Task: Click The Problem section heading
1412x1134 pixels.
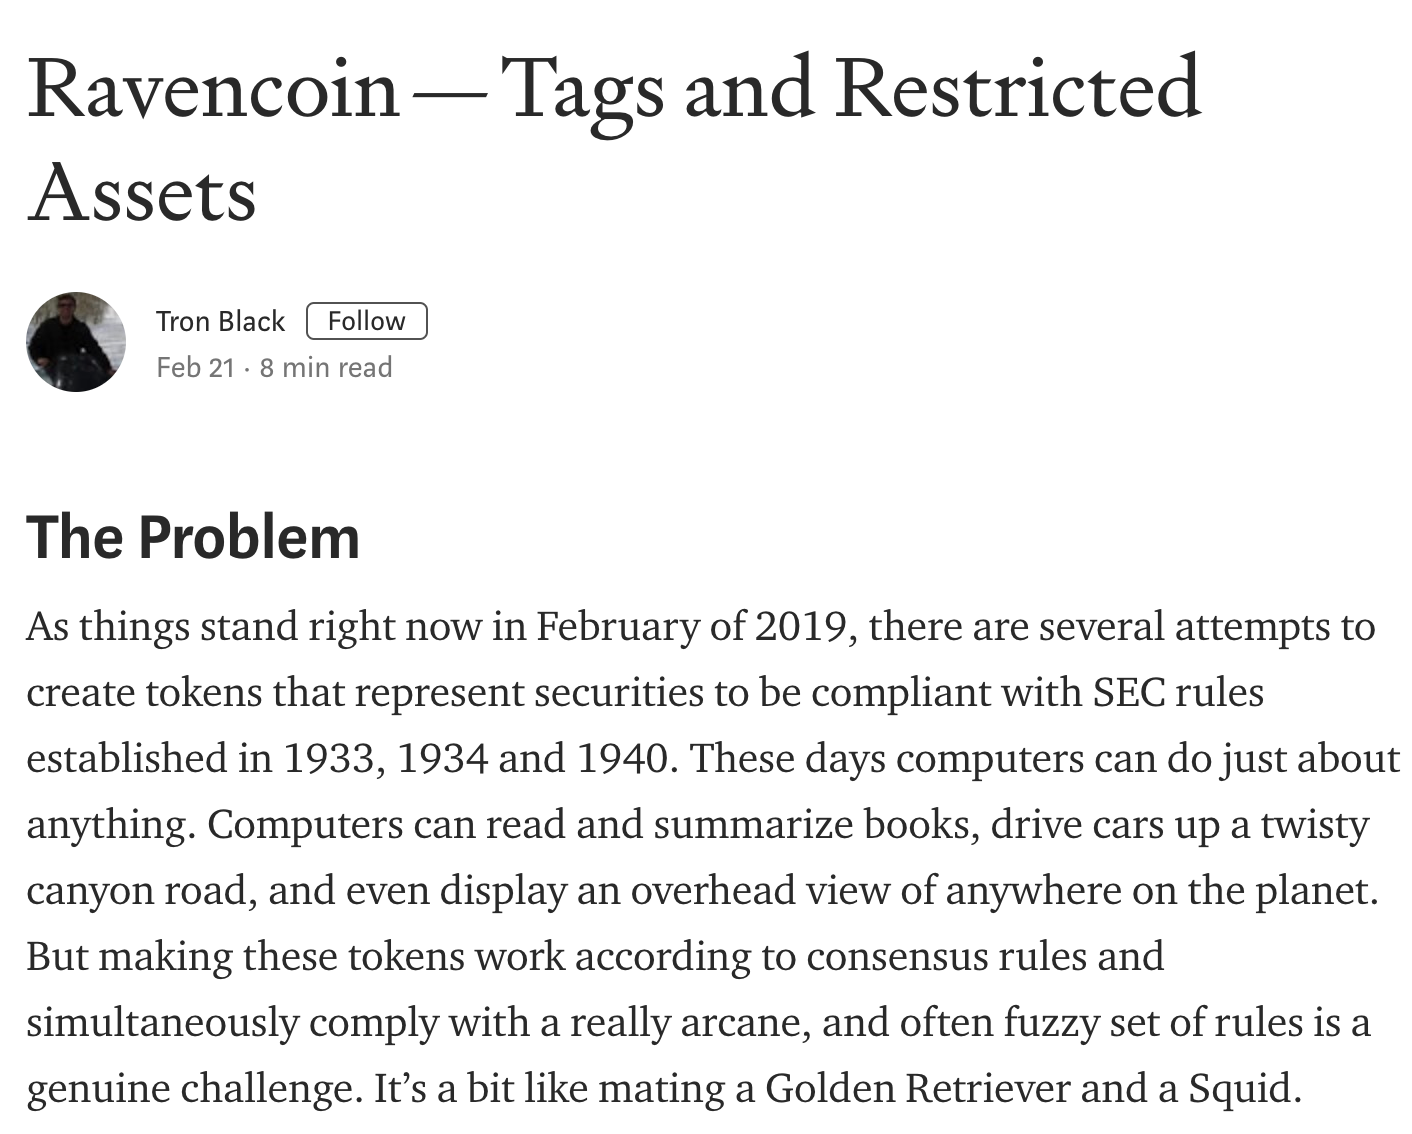Action: point(193,537)
